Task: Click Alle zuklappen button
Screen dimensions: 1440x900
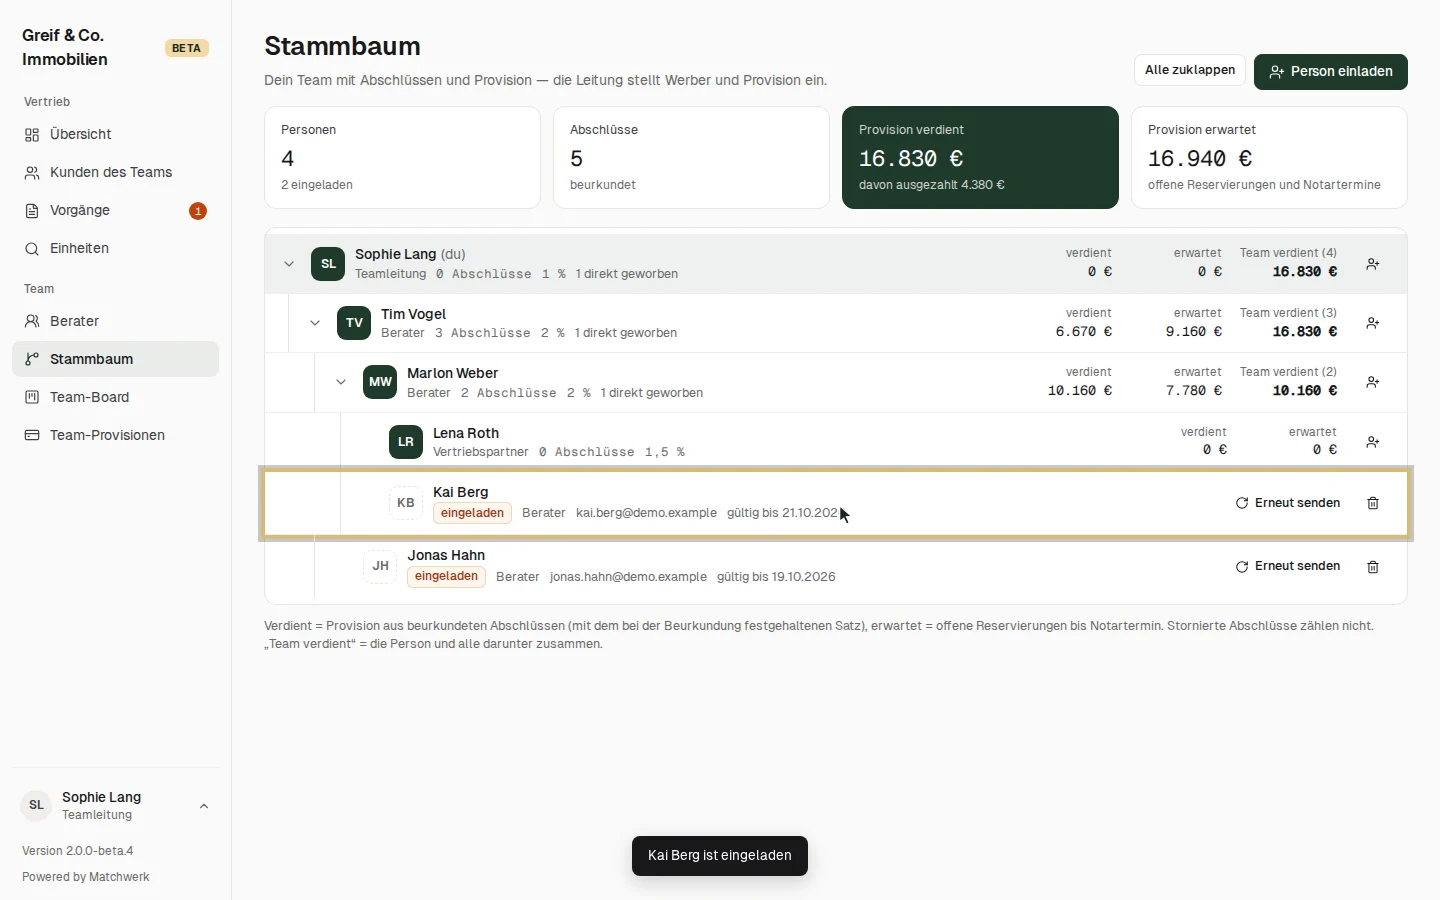Action: [1190, 70]
